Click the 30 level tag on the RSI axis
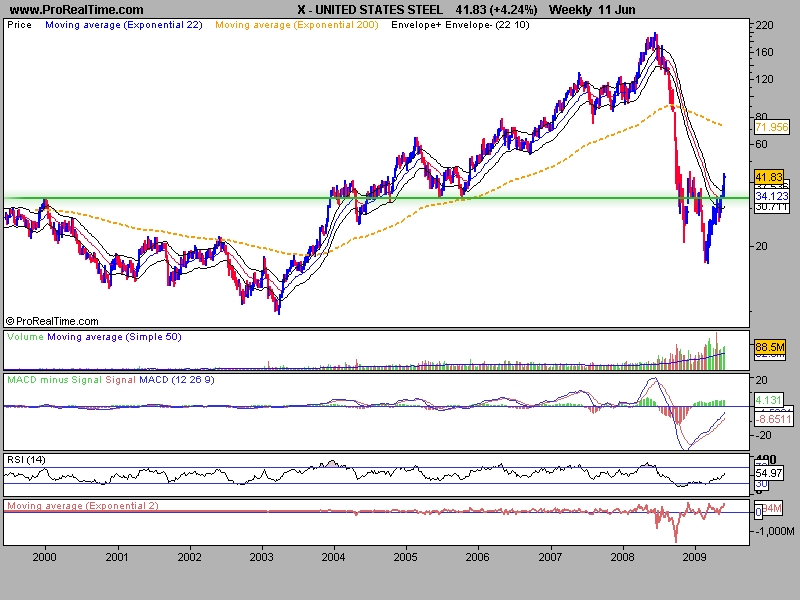800x600 pixels. click(x=761, y=484)
